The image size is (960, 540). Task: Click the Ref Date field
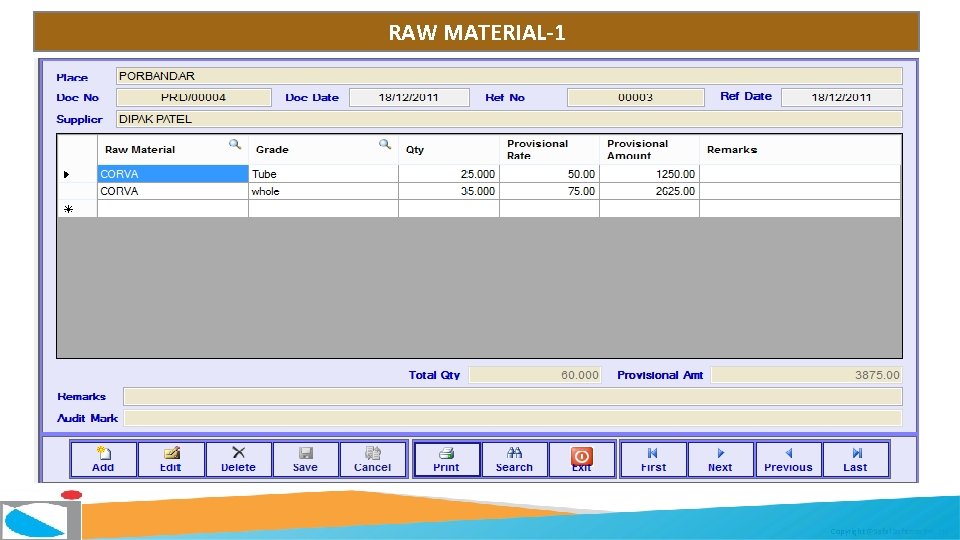841,97
